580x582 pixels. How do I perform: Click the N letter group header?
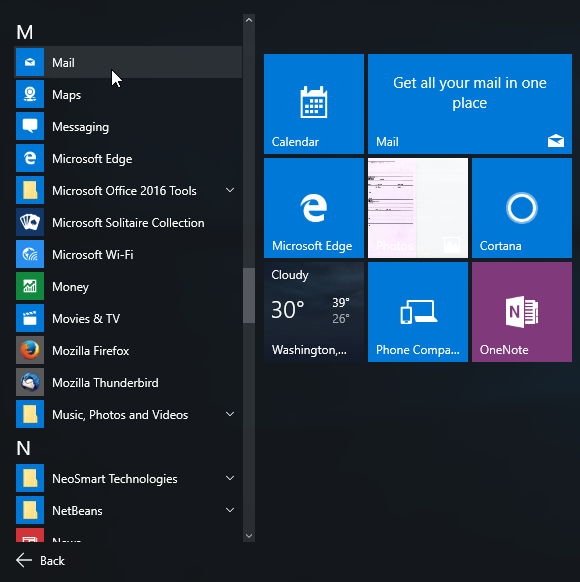pyautogui.click(x=23, y=448)
